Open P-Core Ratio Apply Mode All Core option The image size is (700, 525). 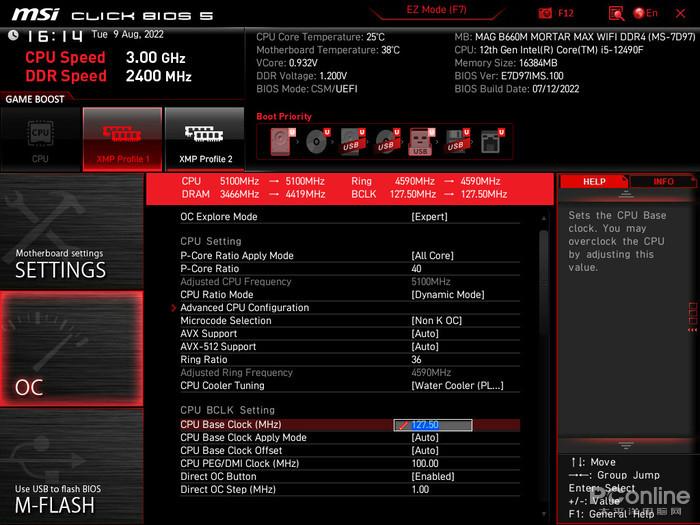click(432, 256)
